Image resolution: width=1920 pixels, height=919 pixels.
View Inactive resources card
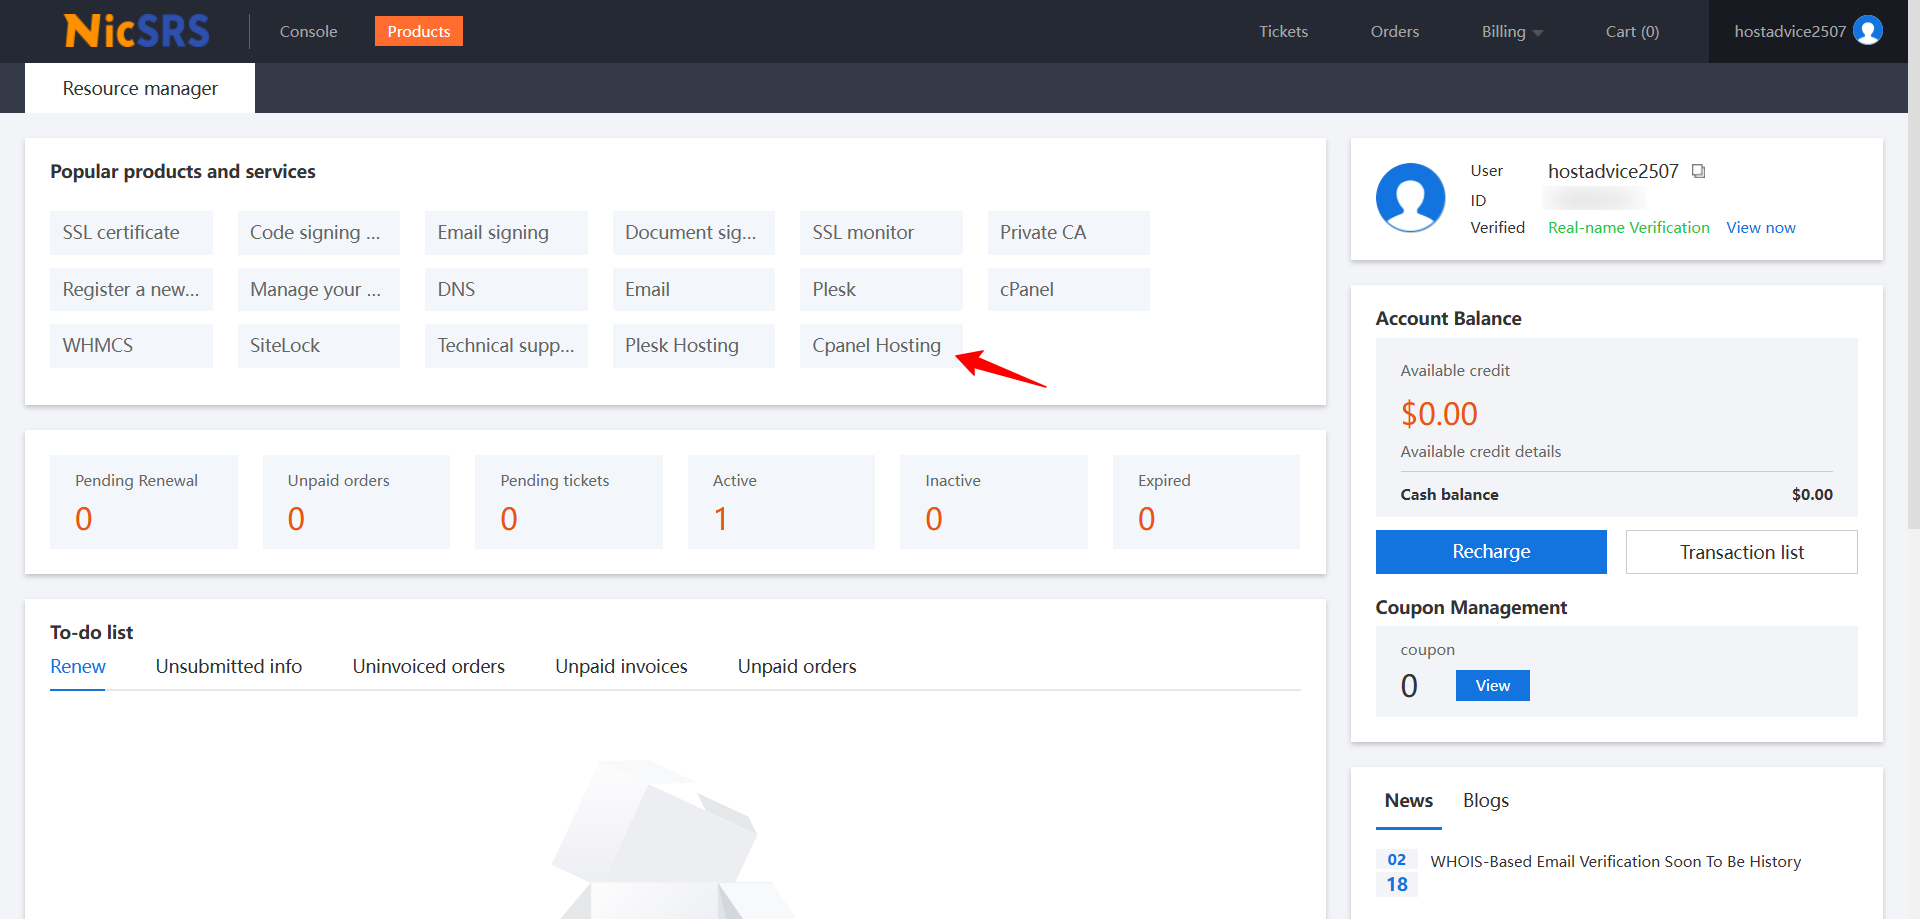pos(994,502)
